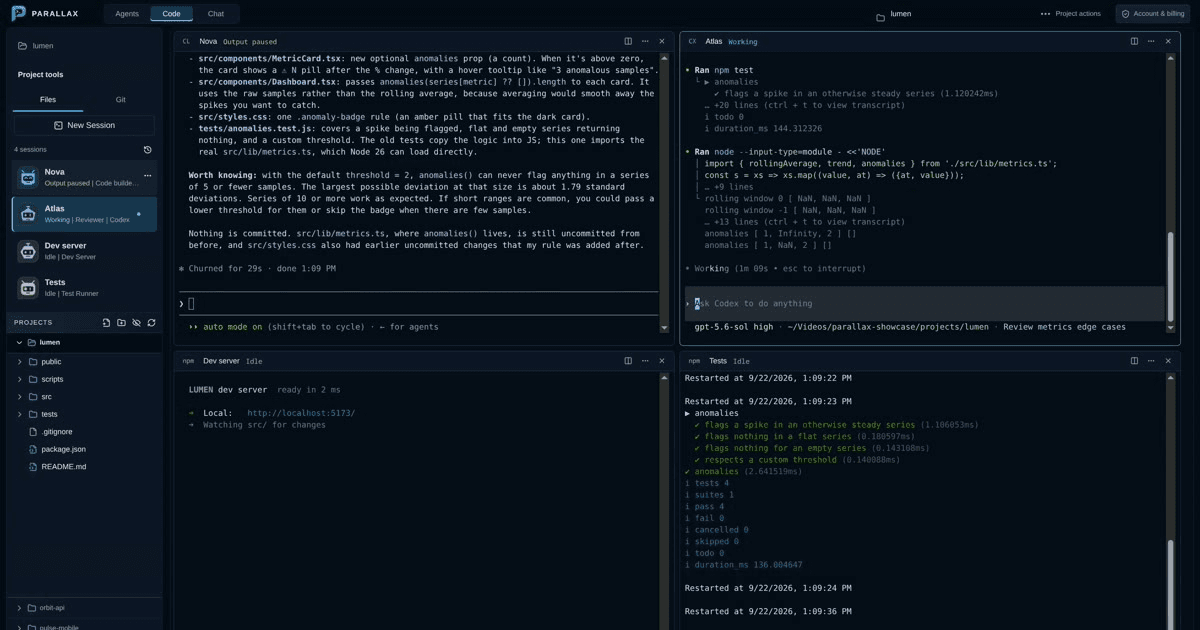Switch to the Agents tab
Screen dimensions: 1200x630
point(127,14)
